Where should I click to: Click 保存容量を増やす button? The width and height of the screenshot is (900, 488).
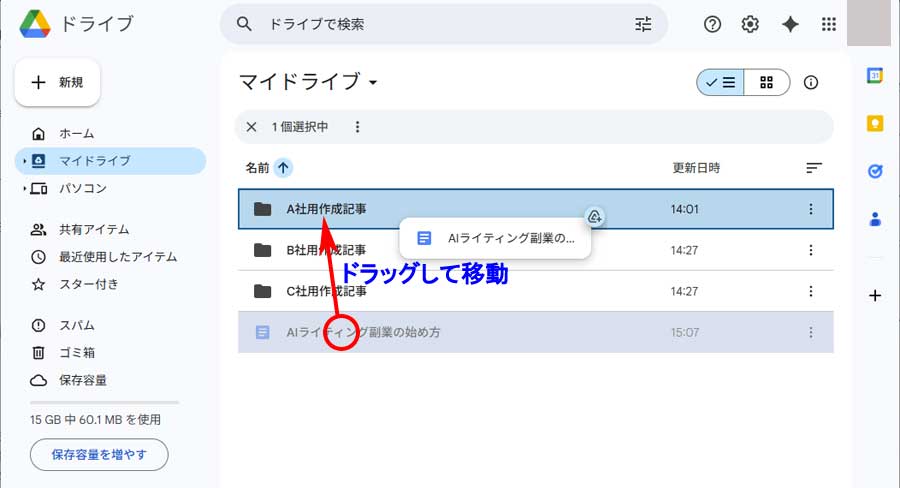pyautogui.click(x=99, y=455)
